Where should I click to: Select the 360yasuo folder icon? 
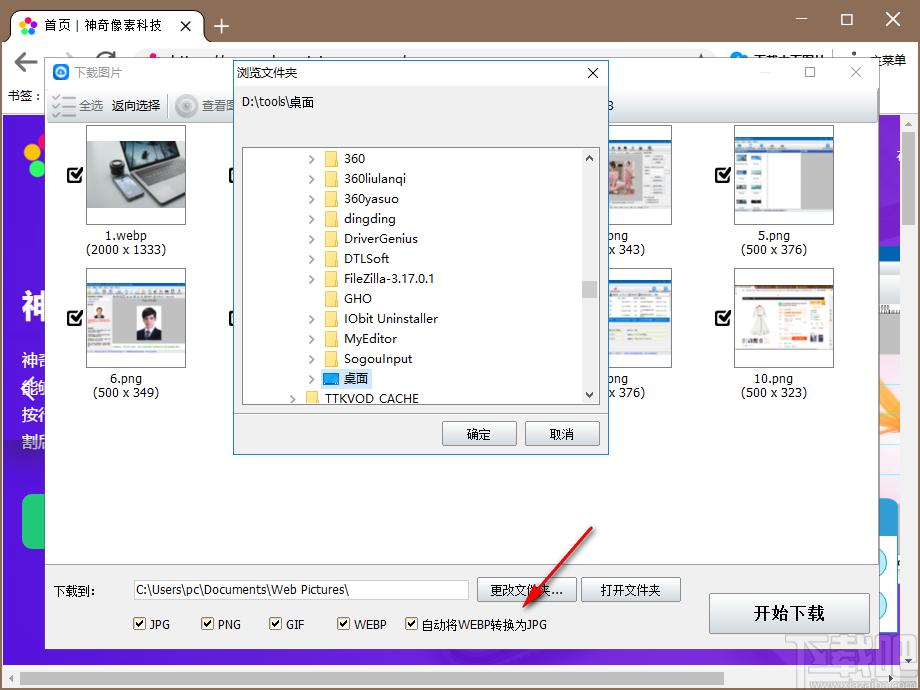pos(331,199)
